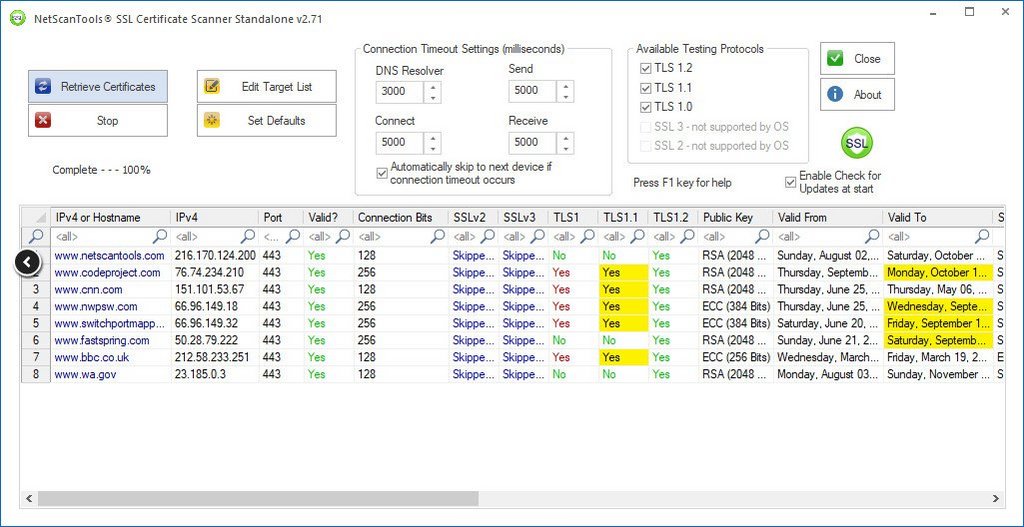Click the Send timeout value field
The width and height of the screenshot is (1024, 527).
coord(534,91)
